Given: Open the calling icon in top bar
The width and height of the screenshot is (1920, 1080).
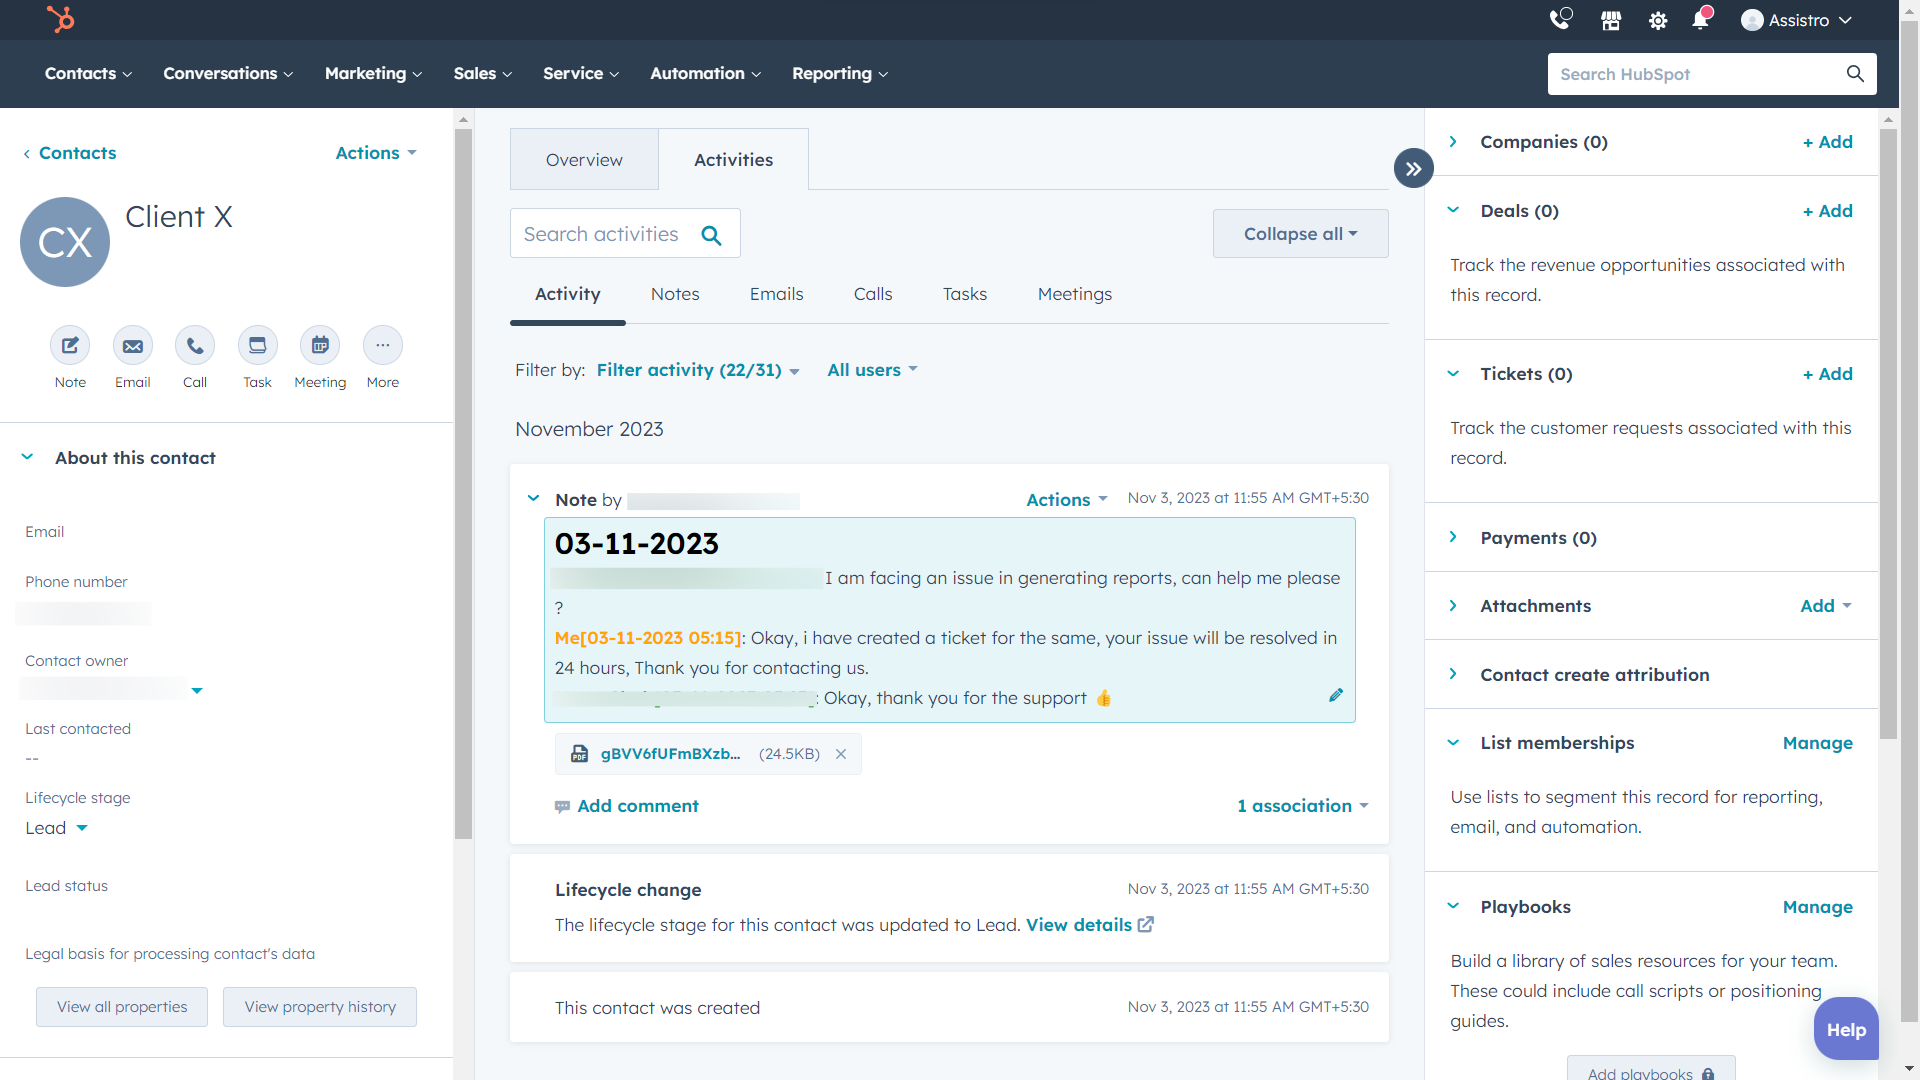Looking at the screenshot, I should (x=1561, y=20).
